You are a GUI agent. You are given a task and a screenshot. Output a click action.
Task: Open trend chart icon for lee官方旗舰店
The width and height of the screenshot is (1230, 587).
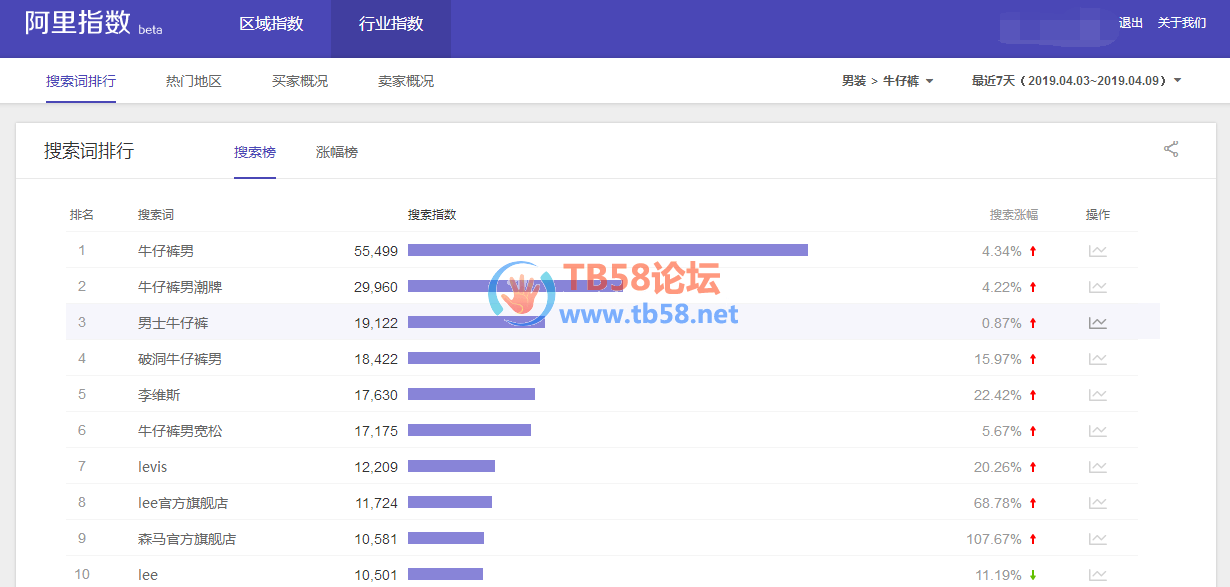pyautogui.click(x=1097, y=503)
